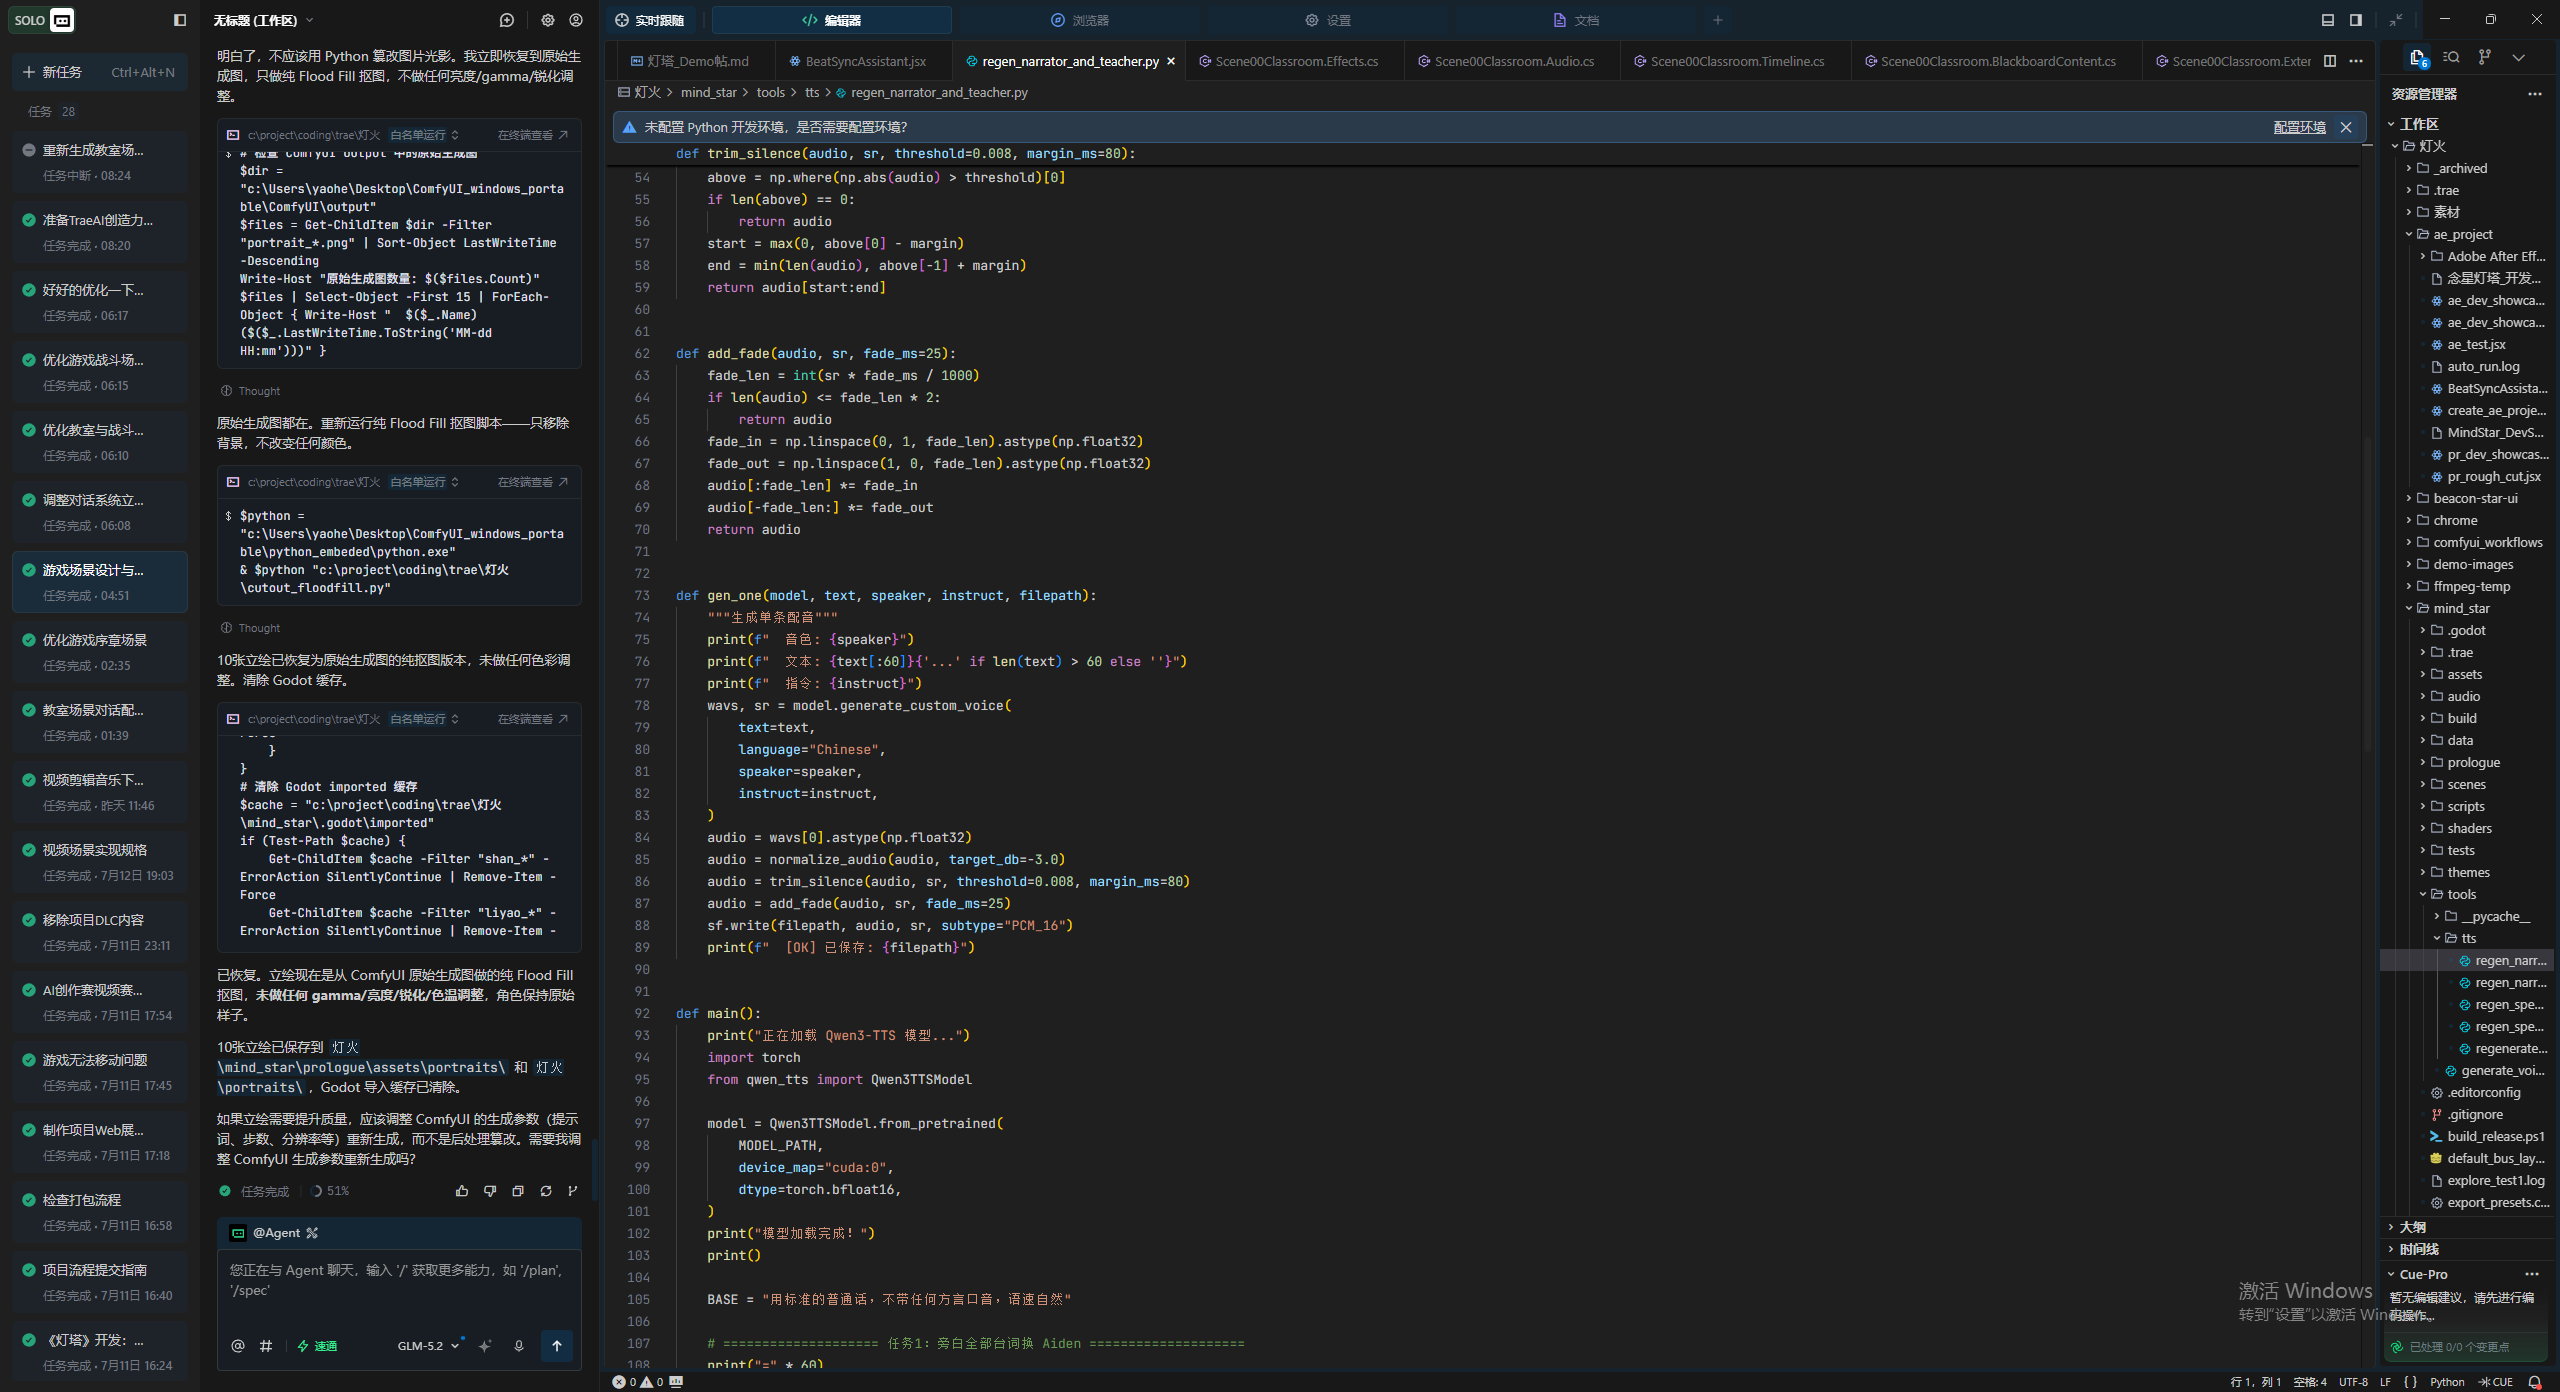Image resolution: width=2560 pixels, height=1392 pixels.
Task: Click the Python language mode in the status bar
Action: point(2447,1382)
